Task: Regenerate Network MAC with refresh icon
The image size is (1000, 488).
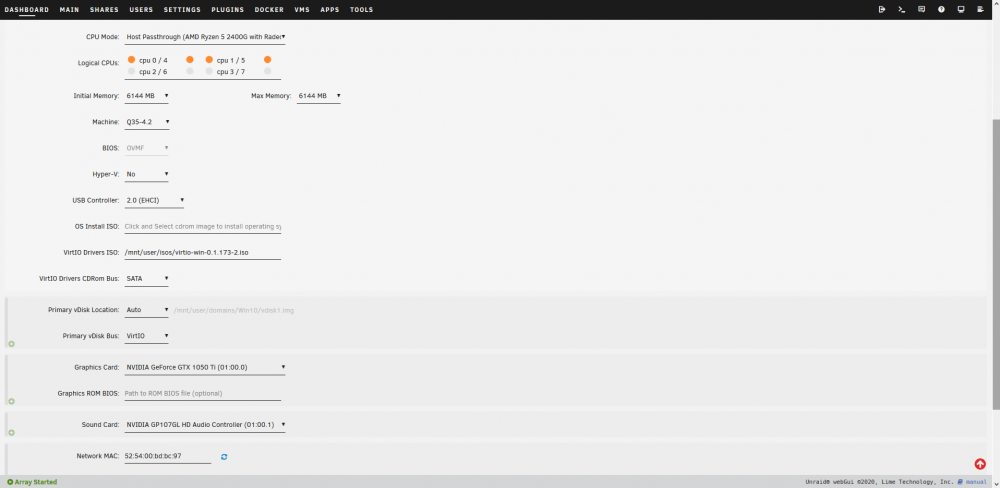Action: point(224,457)
